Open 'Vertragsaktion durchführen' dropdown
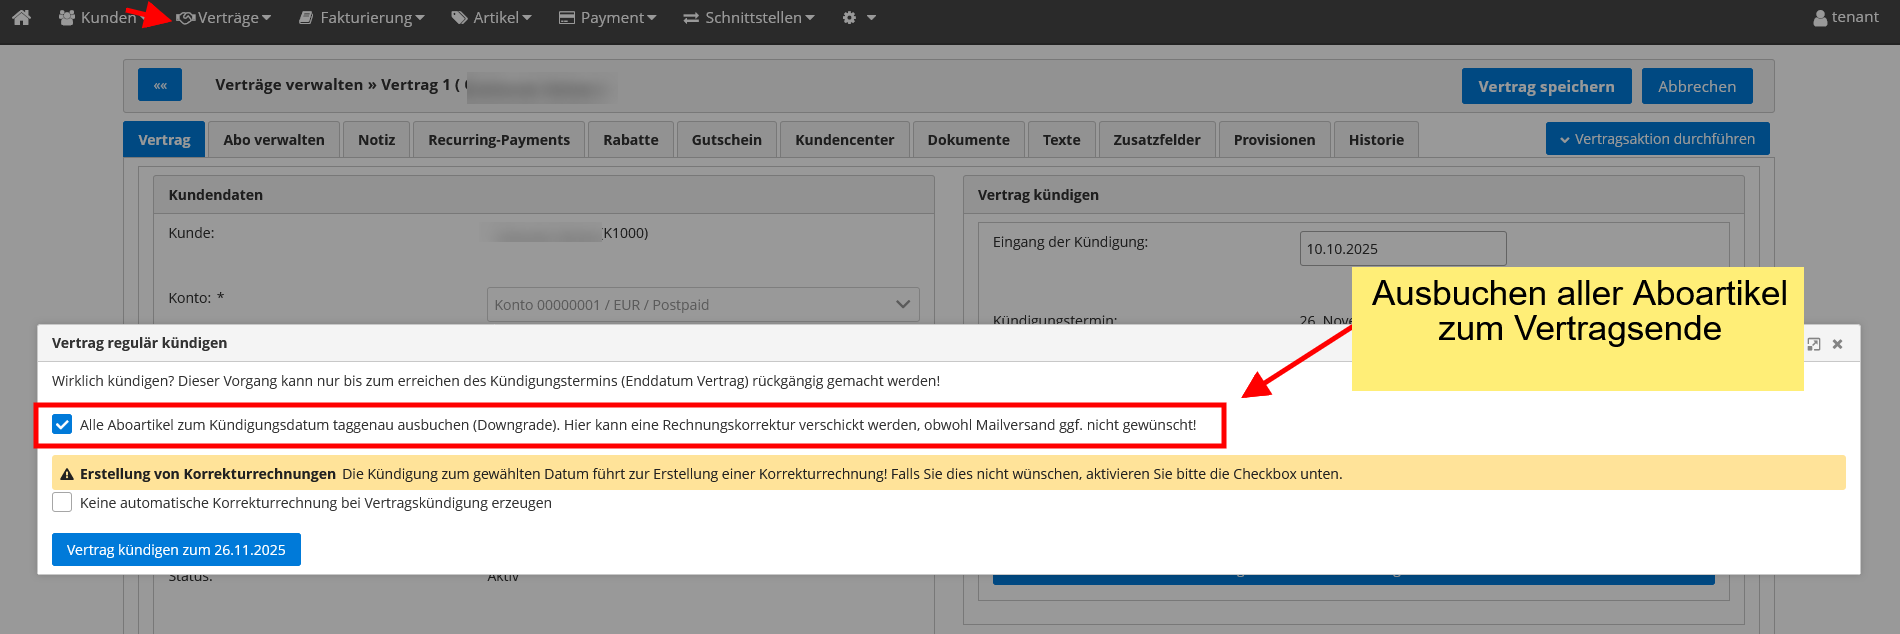1900x634 pixels. point(1657,139)
